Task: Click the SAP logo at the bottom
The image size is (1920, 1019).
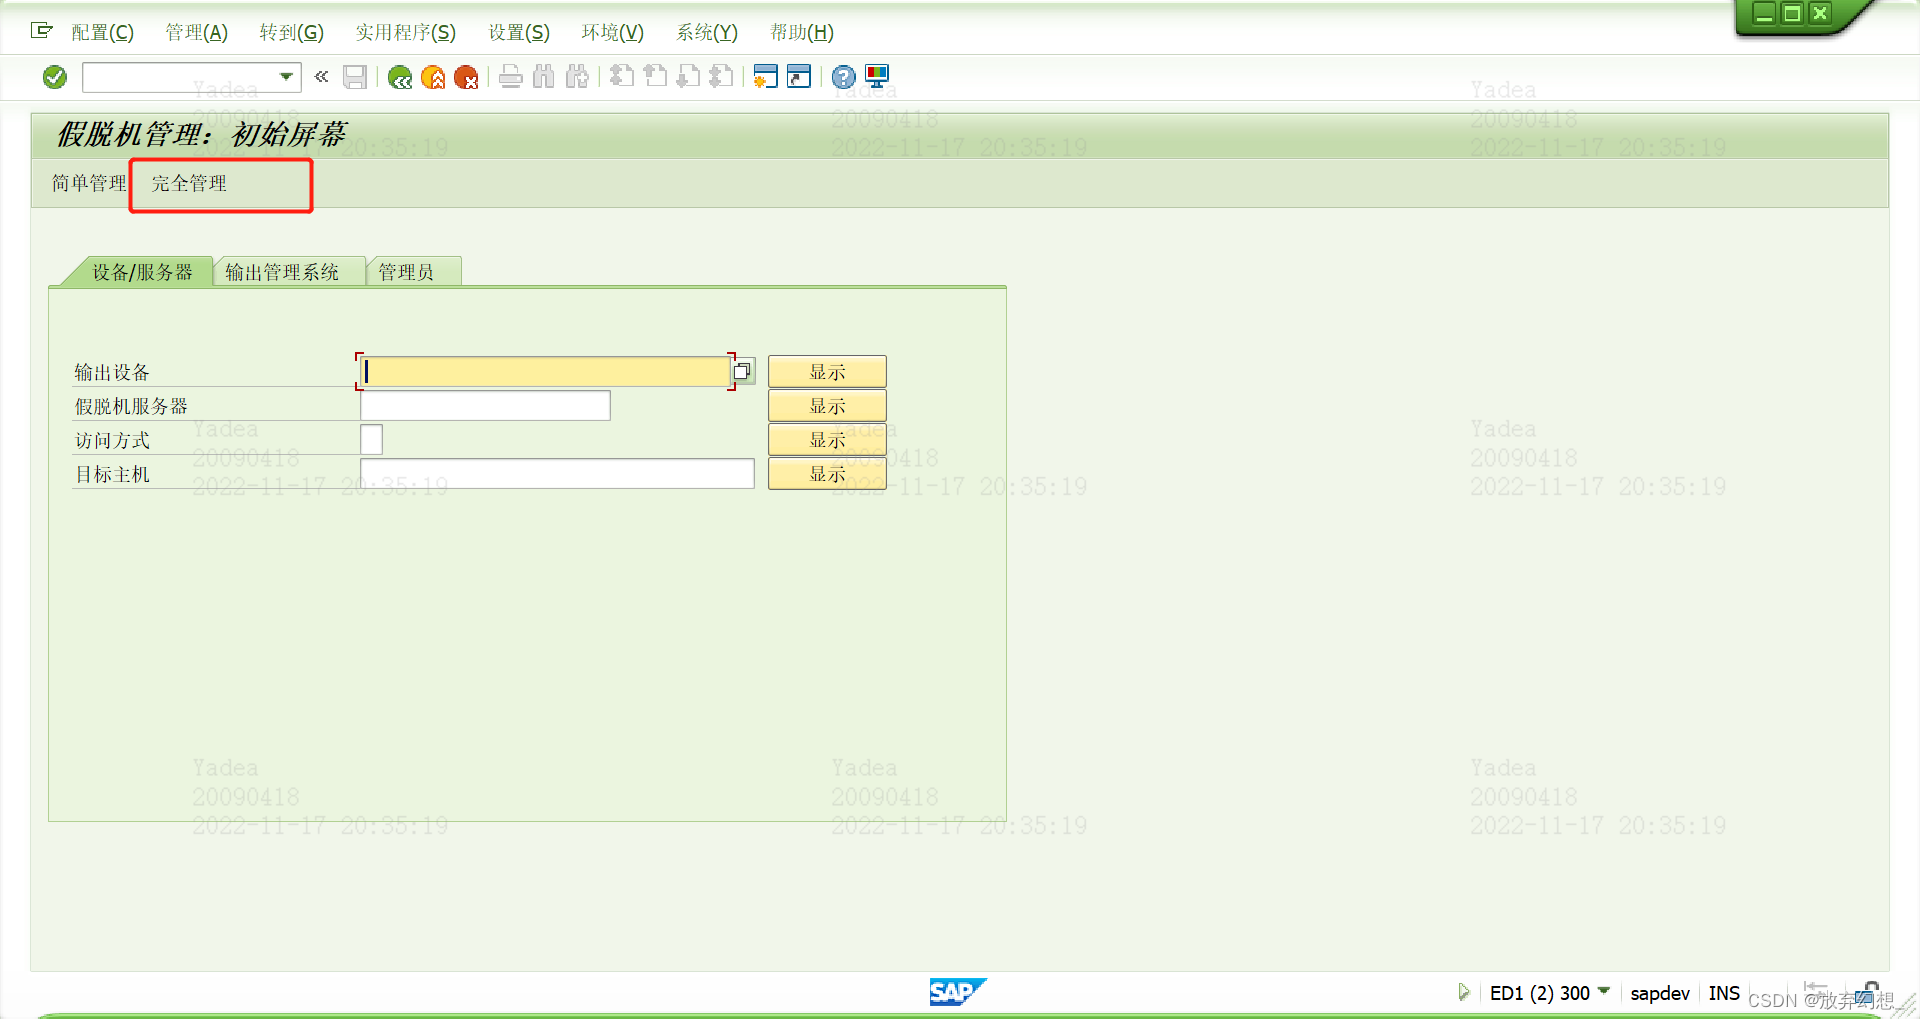Action: tap(957, 992)
